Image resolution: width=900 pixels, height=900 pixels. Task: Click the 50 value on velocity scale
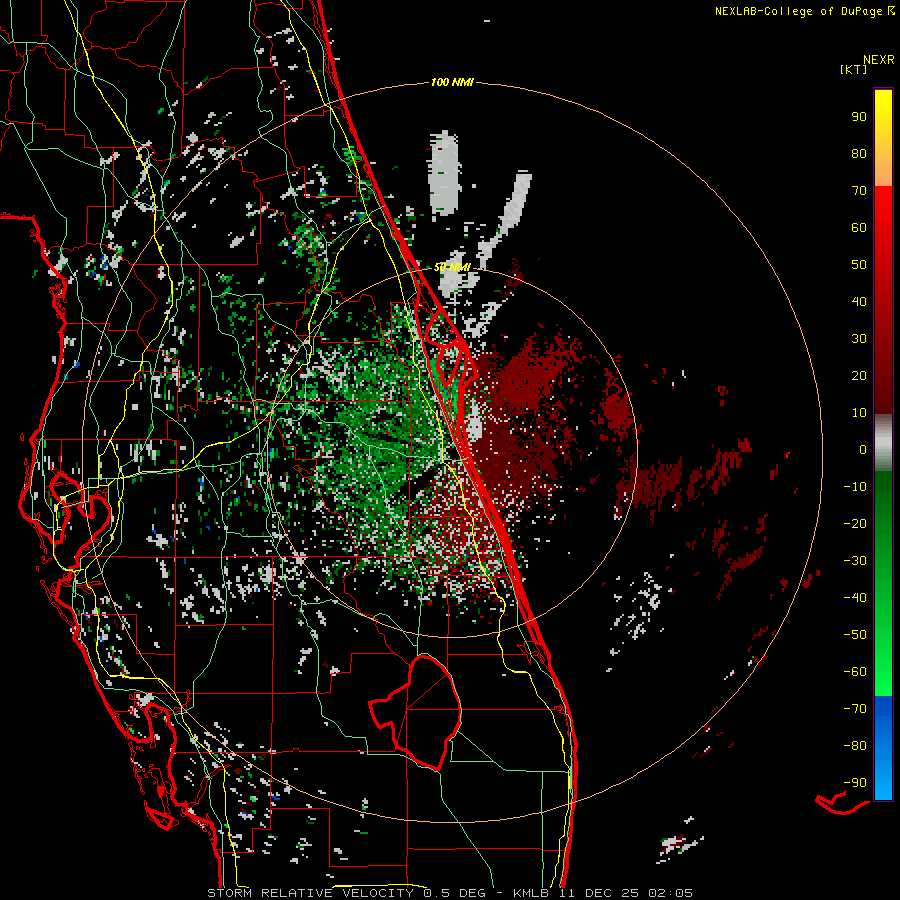859,265
